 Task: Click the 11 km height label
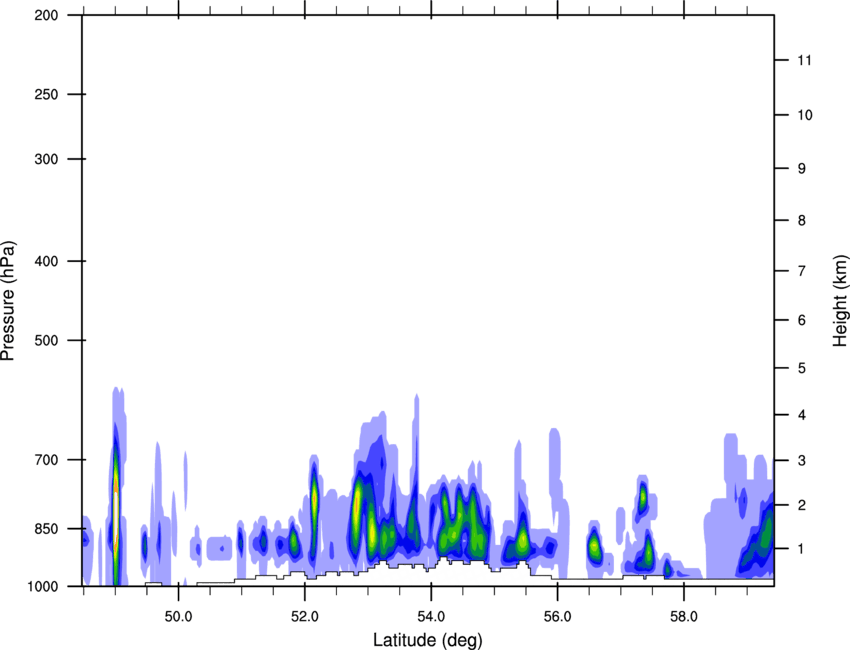tap(804, 60)
